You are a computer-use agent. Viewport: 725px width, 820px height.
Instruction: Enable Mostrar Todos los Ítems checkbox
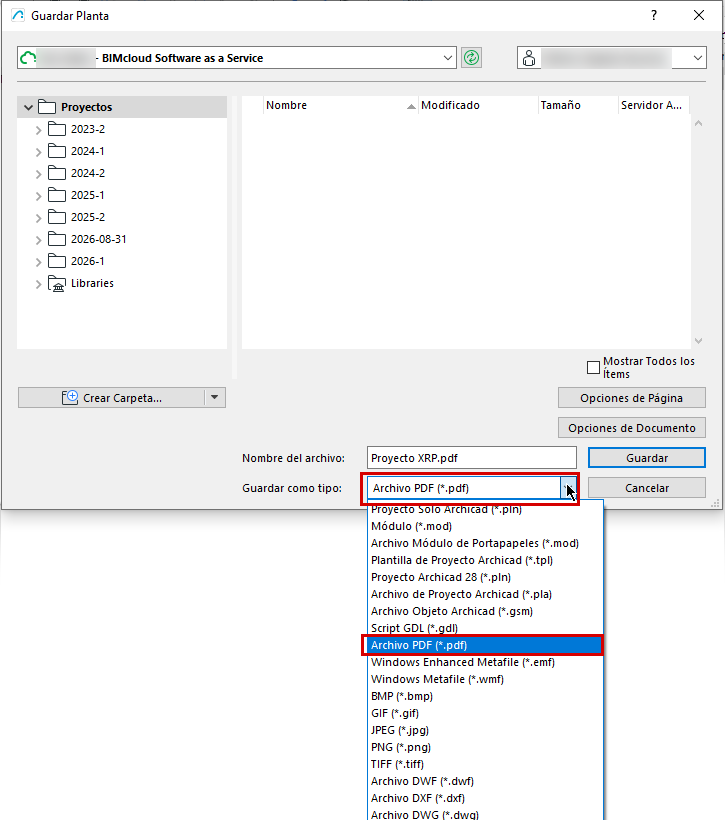[593, 368]
